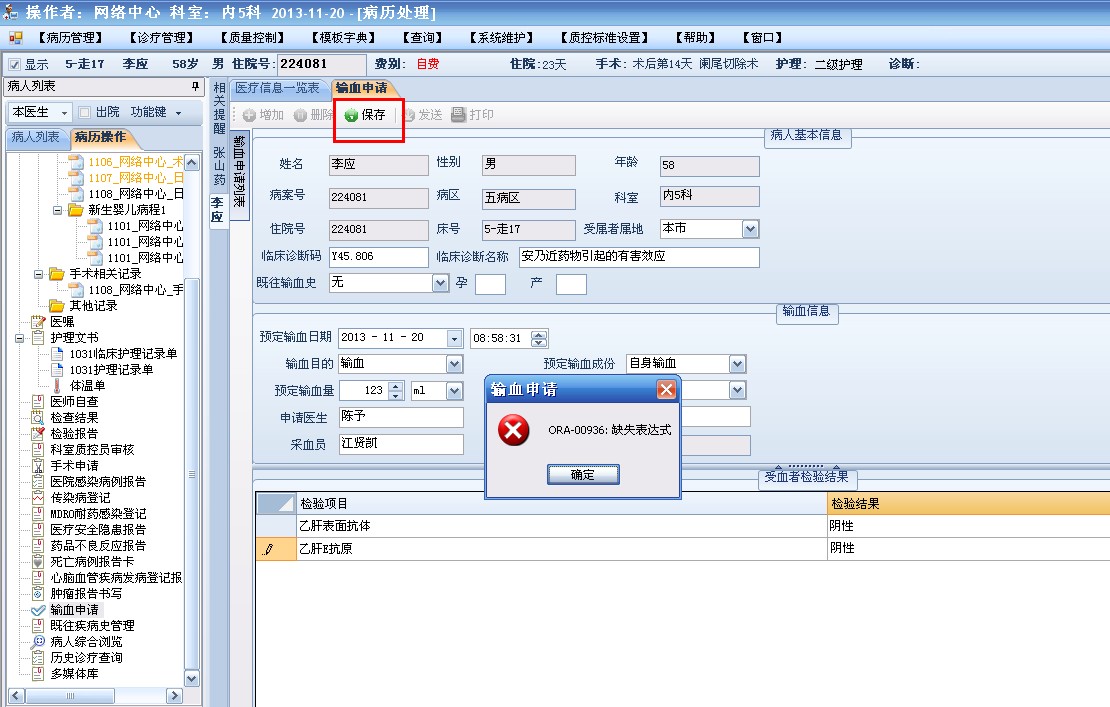Open 肿瘤报告书写 in the tree
Screen dimensions: 1110x707
[86, 594]
